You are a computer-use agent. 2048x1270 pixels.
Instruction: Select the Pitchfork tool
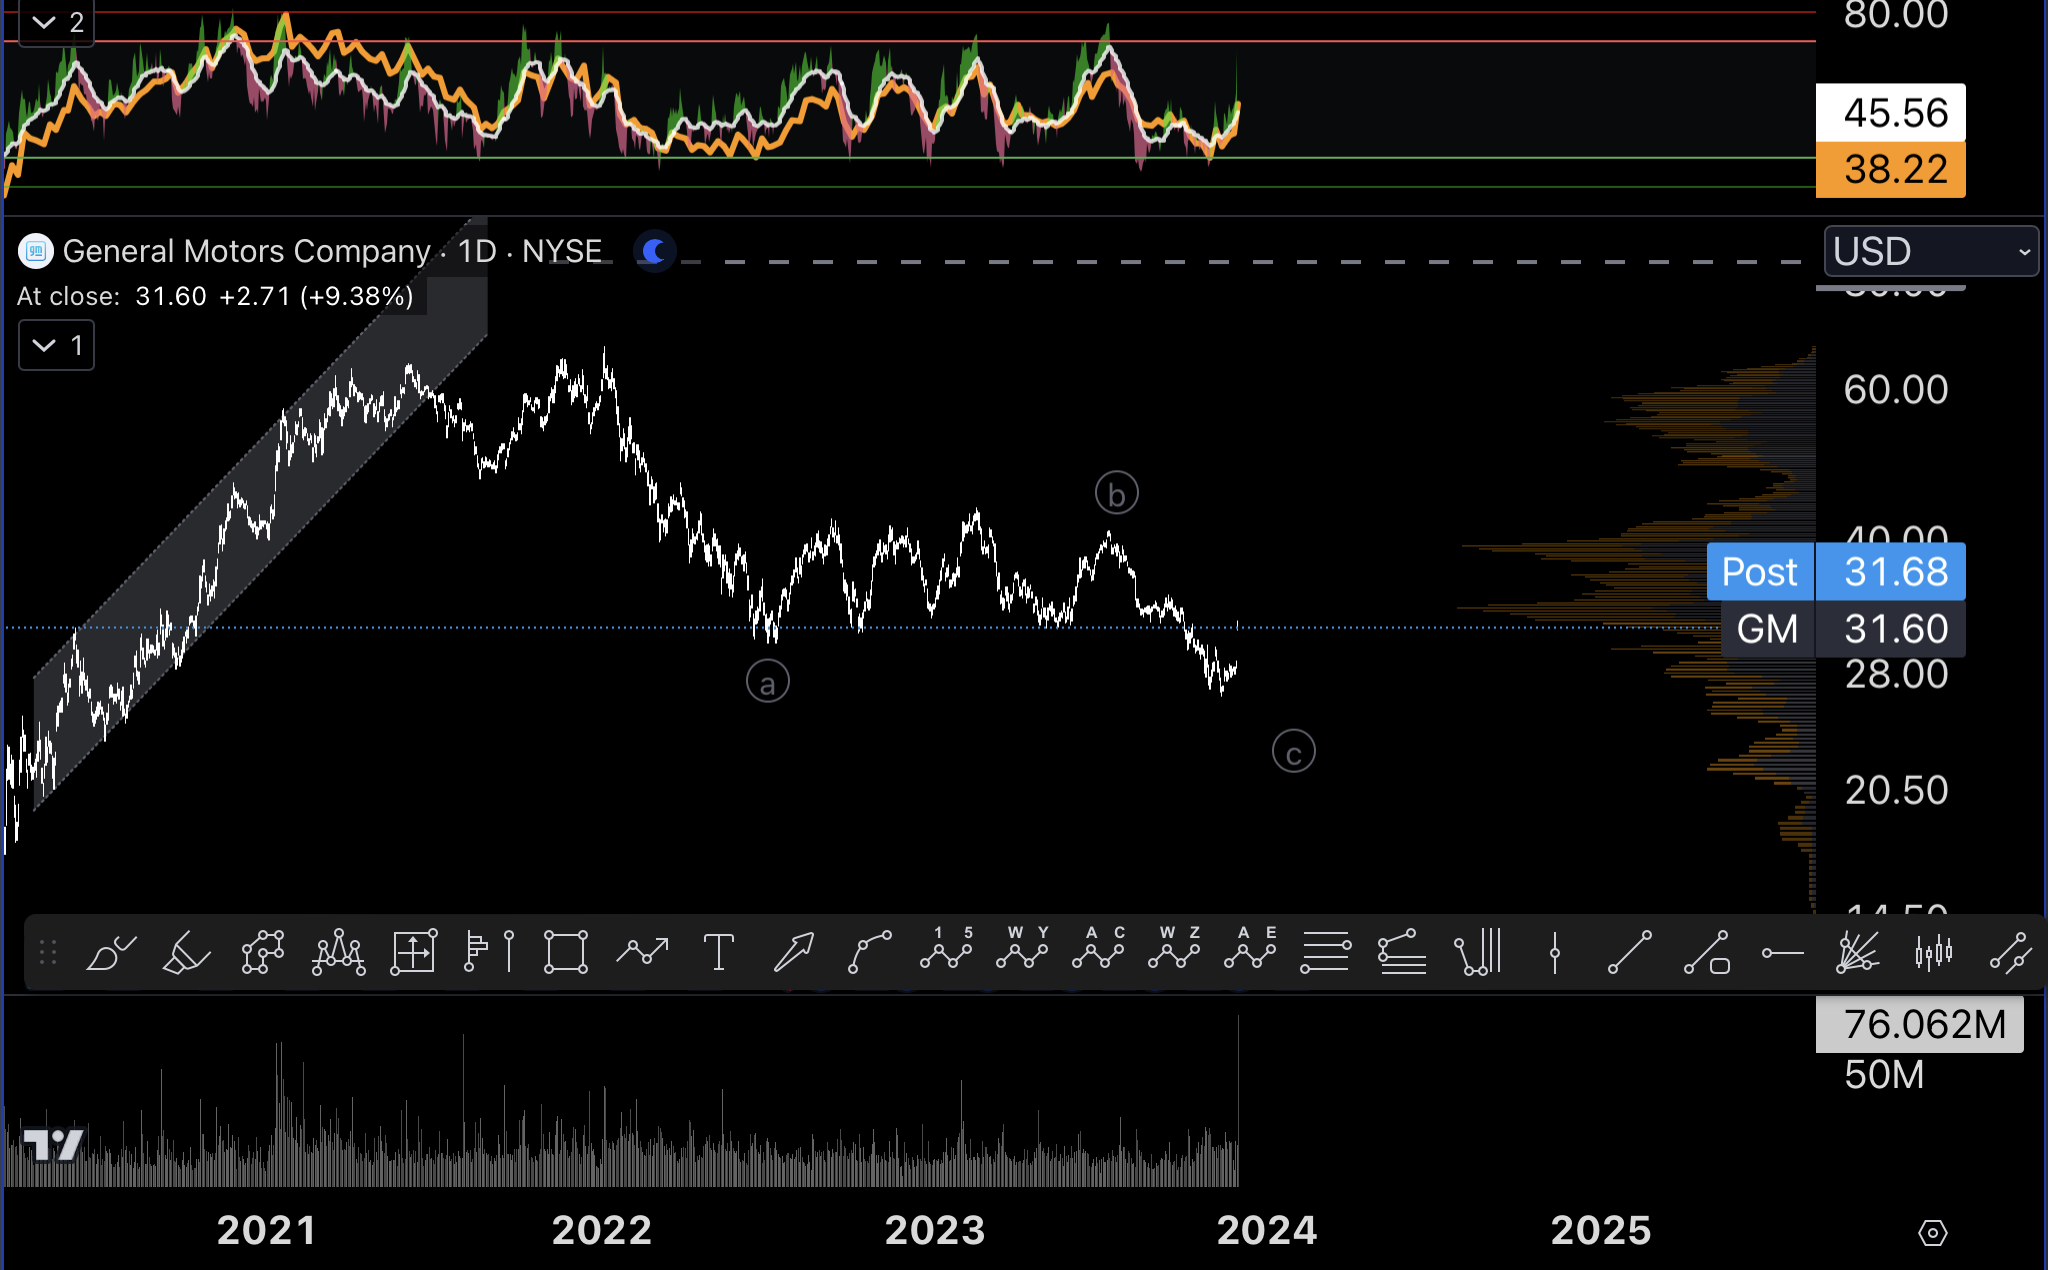pos(1478,952)
